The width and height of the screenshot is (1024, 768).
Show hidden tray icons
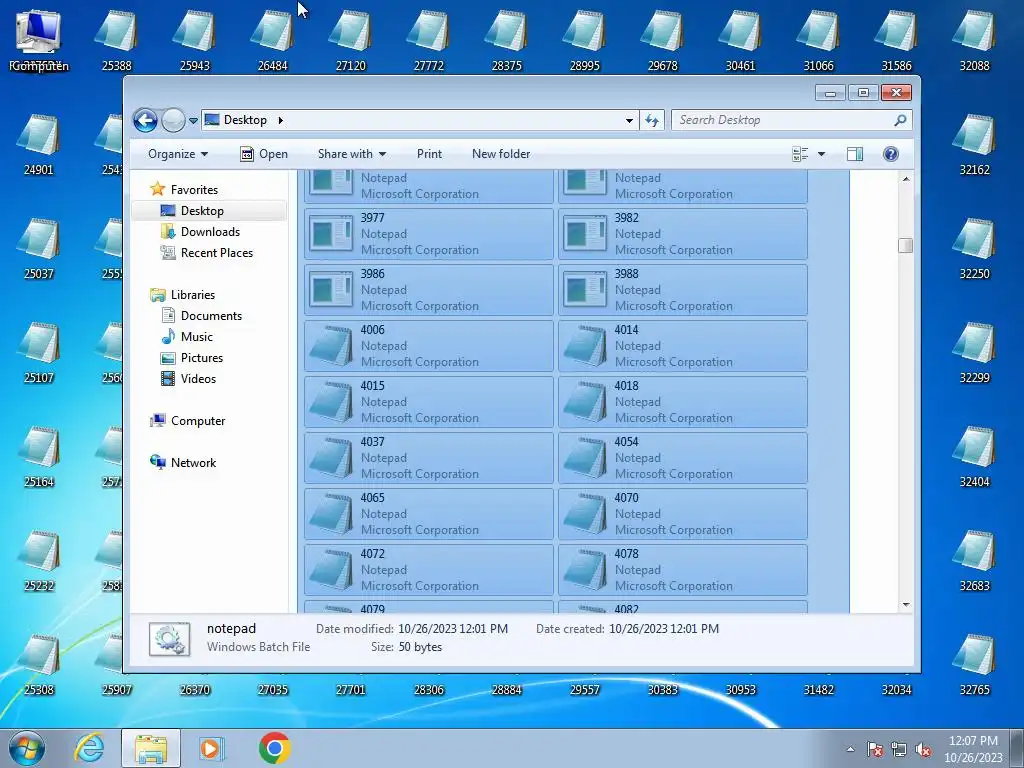click(850, 749)
